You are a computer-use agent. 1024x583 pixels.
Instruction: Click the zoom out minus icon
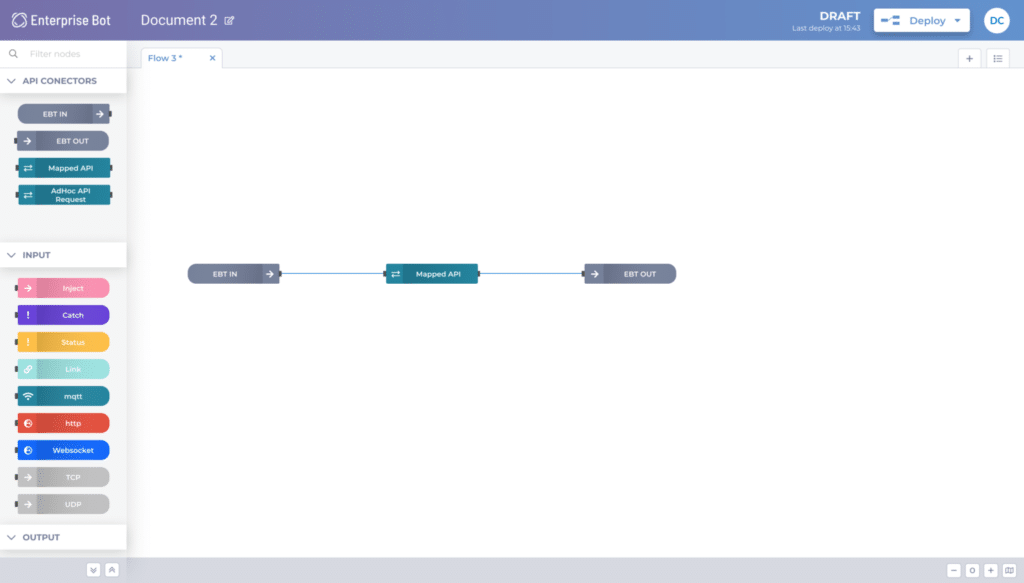pos(954,570)
